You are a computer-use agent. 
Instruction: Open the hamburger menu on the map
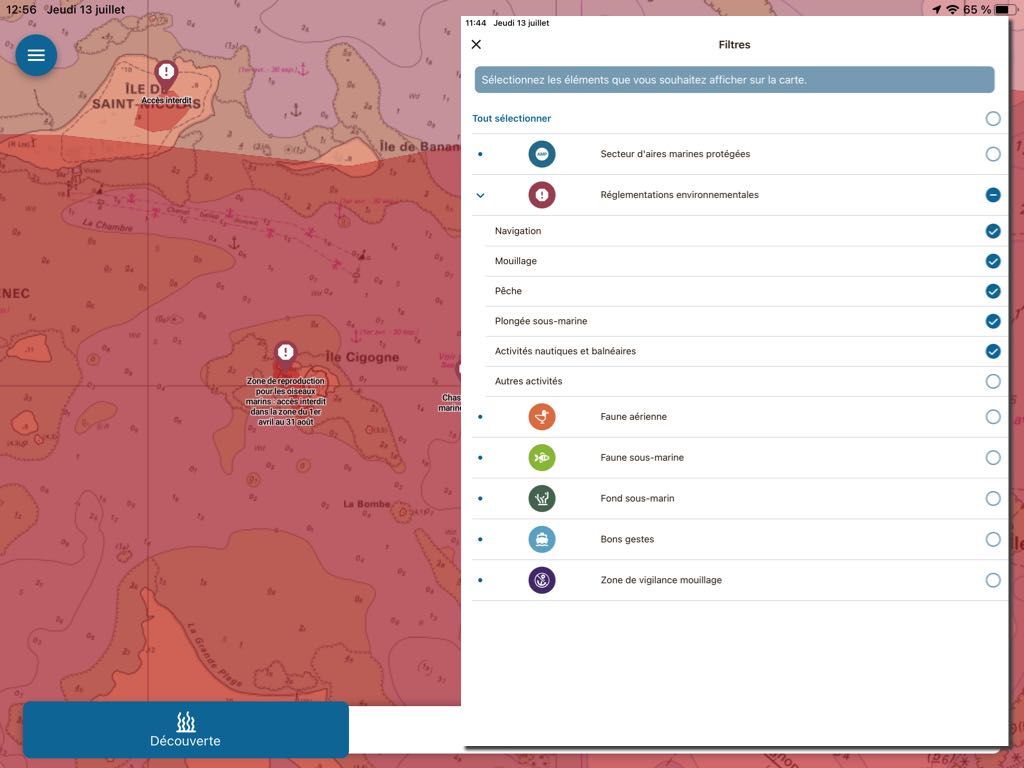36,55
